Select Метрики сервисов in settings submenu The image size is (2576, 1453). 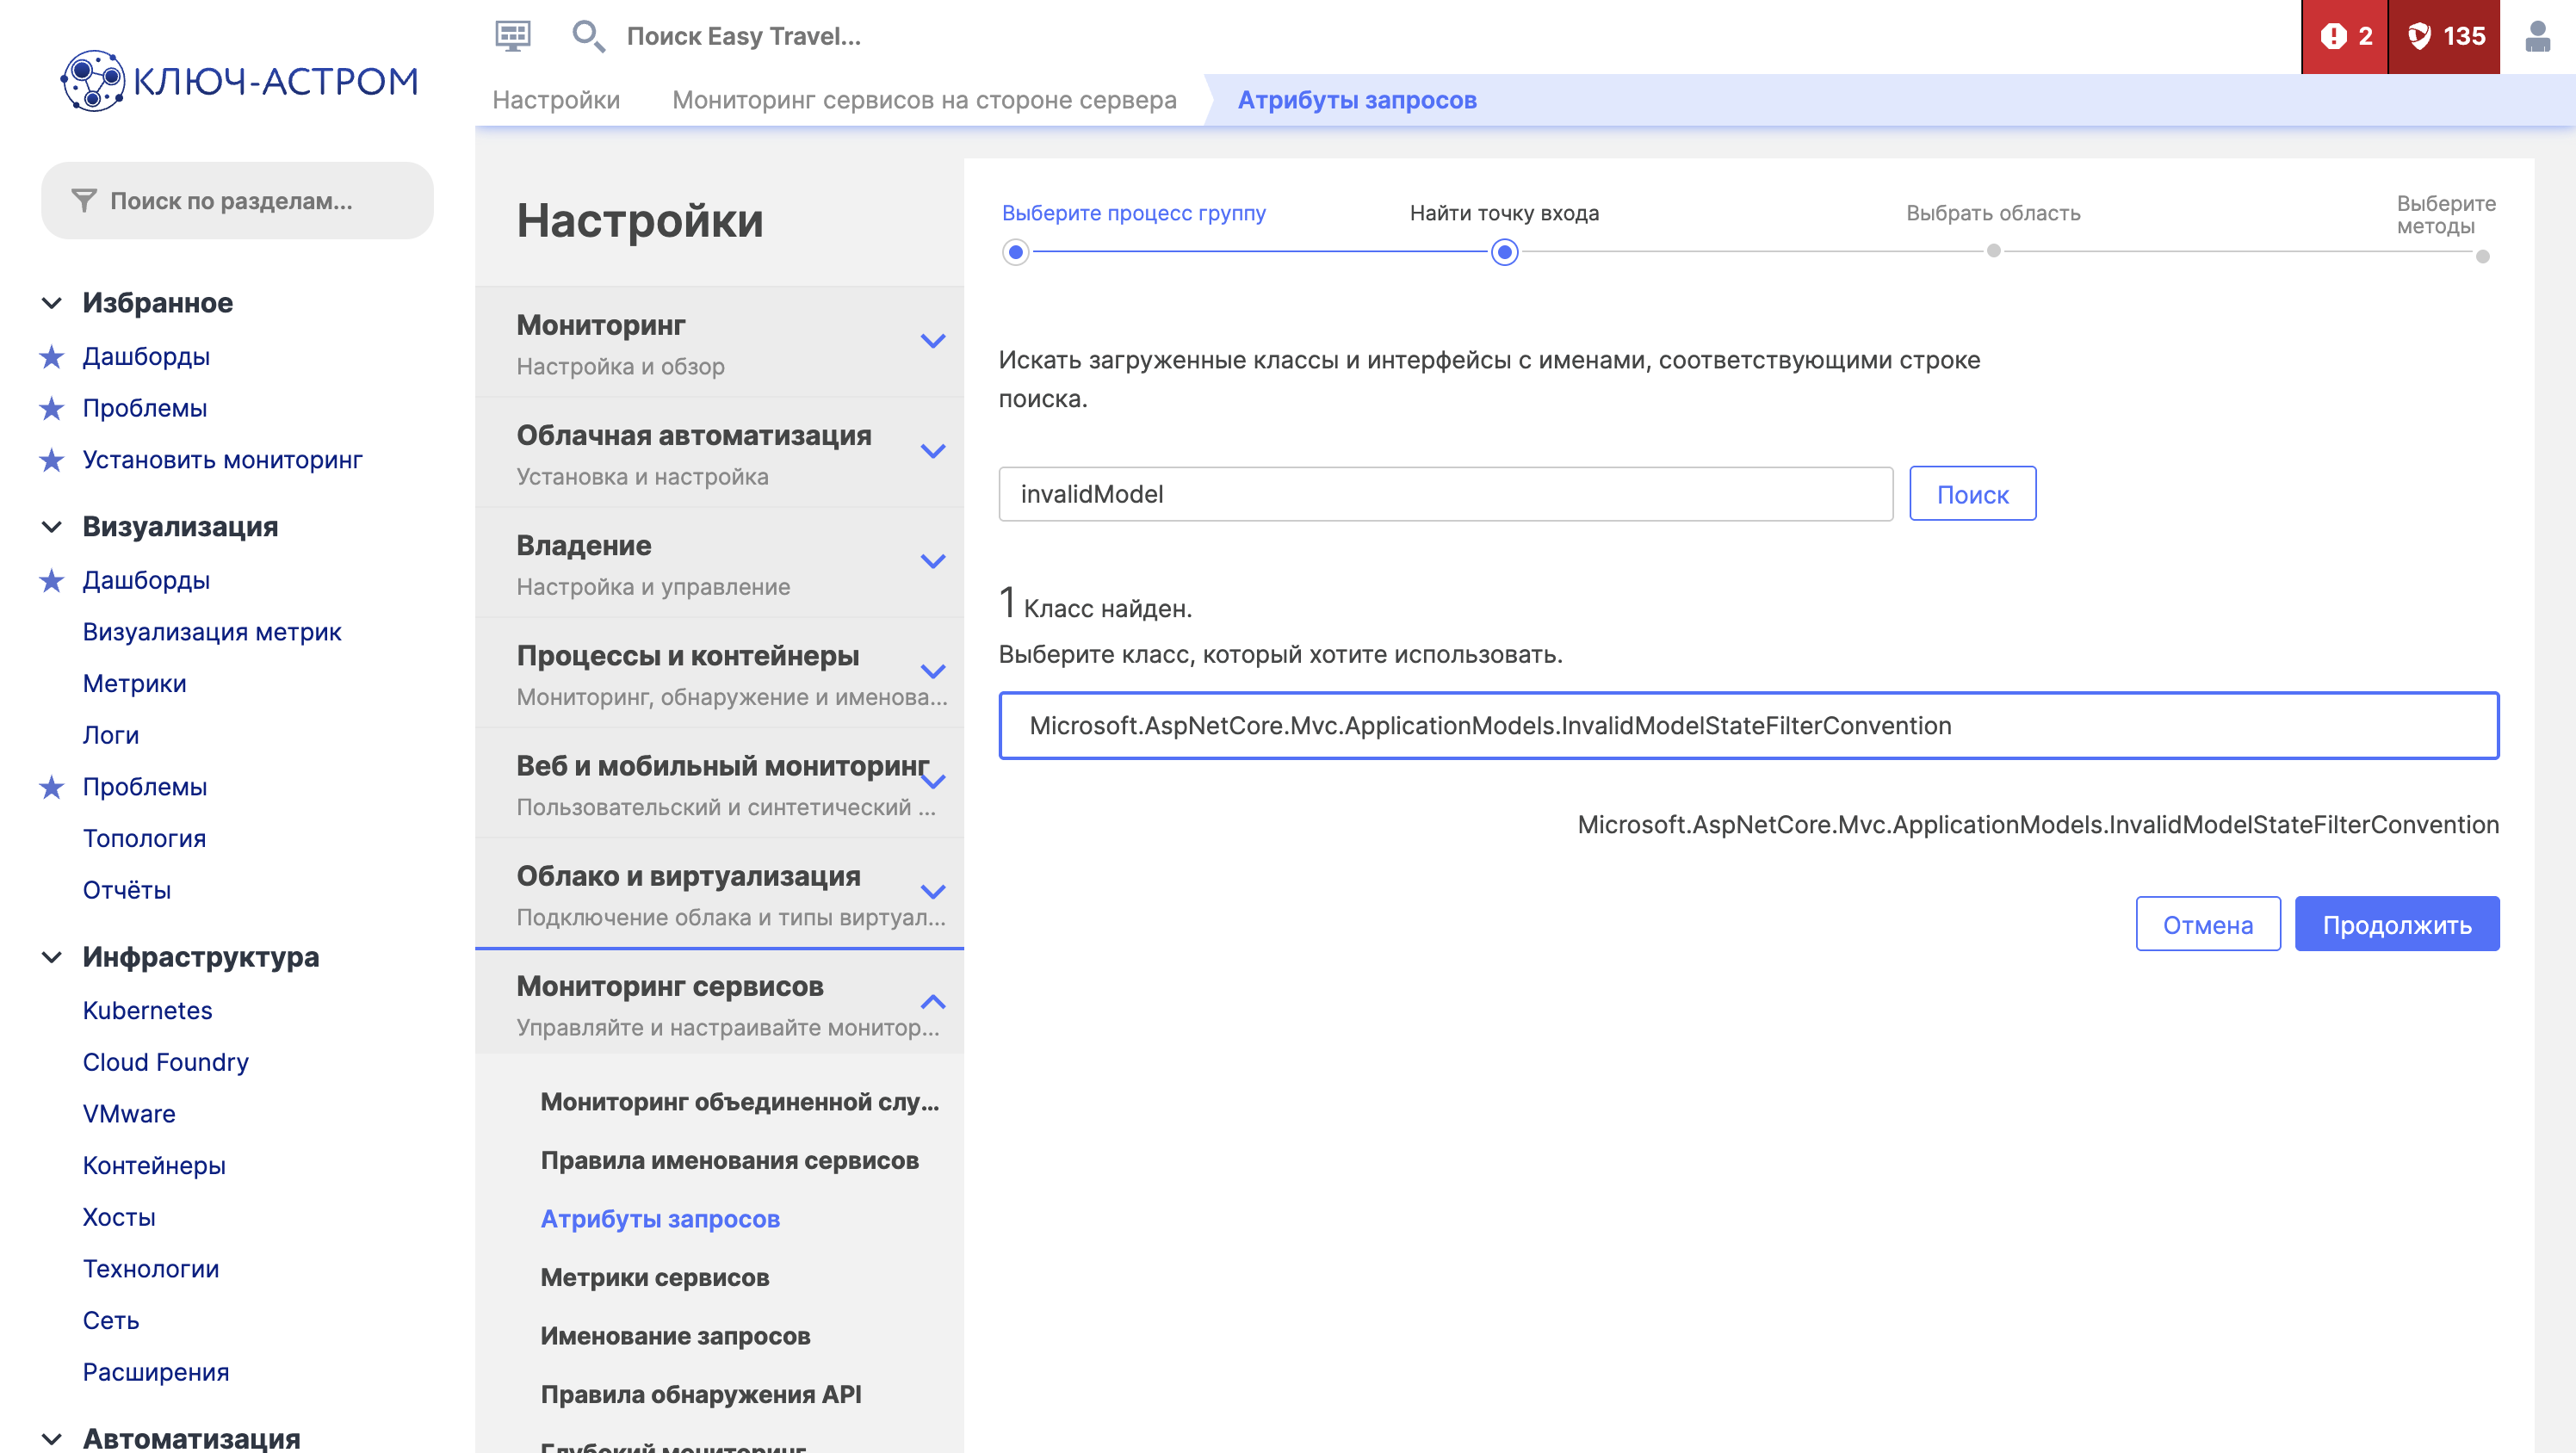click(x=654, y=1277)
